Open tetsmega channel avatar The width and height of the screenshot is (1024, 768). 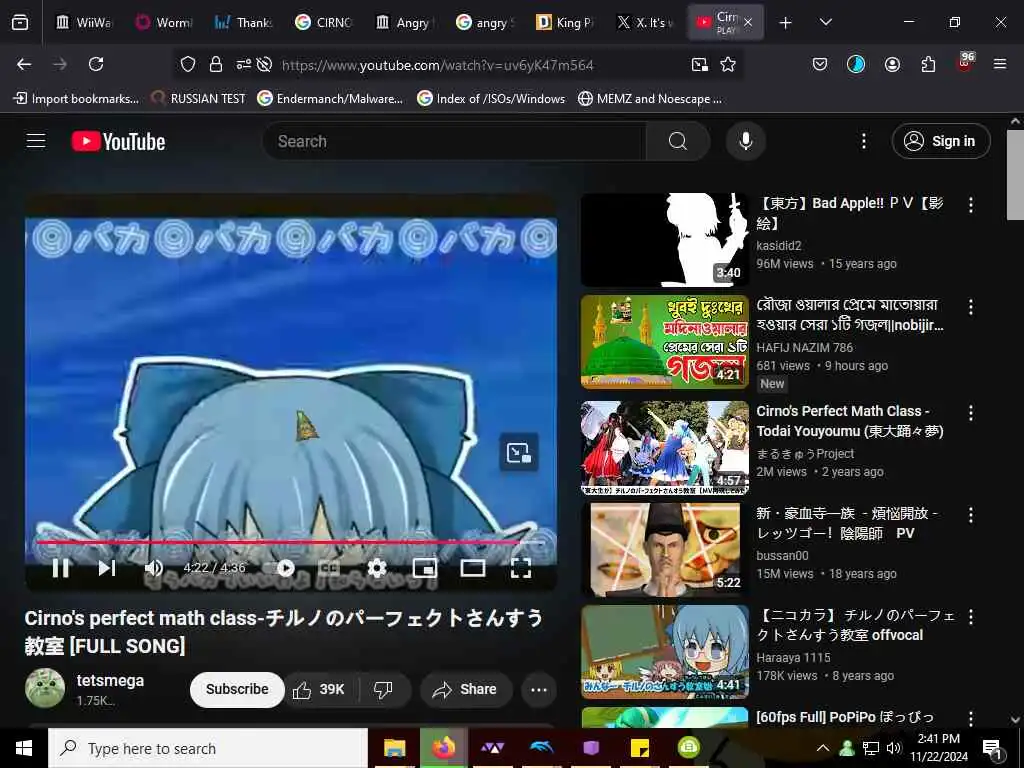click(45, 688)
